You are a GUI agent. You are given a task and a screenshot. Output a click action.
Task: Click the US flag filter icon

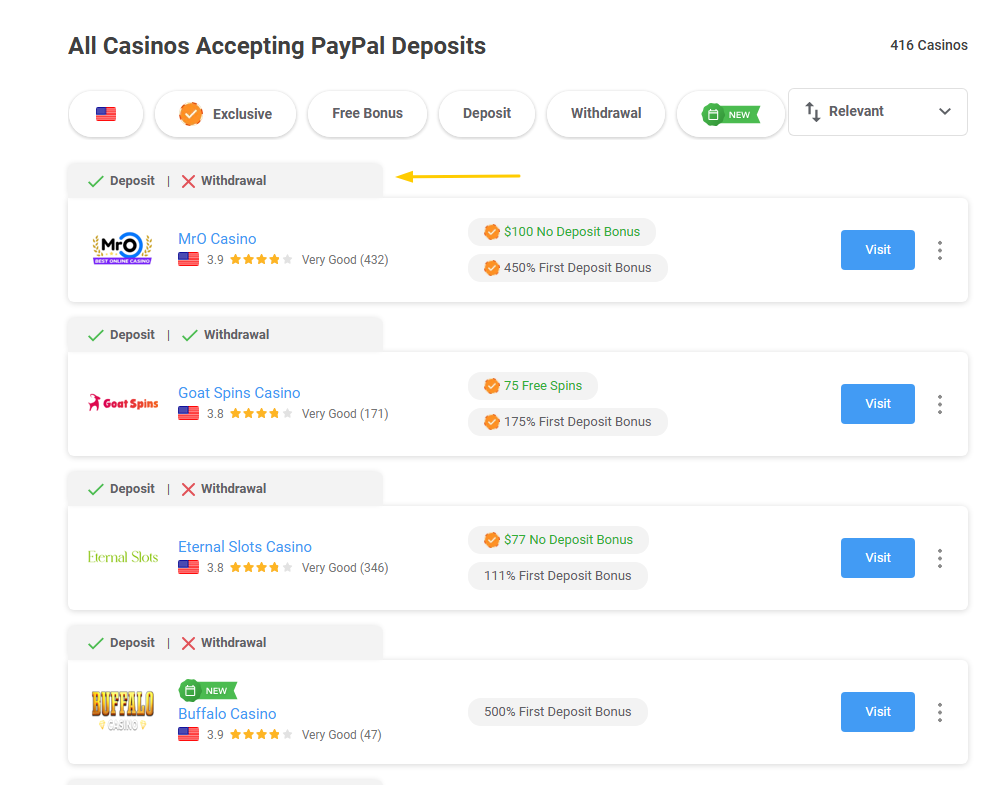[x=106, y=111]
